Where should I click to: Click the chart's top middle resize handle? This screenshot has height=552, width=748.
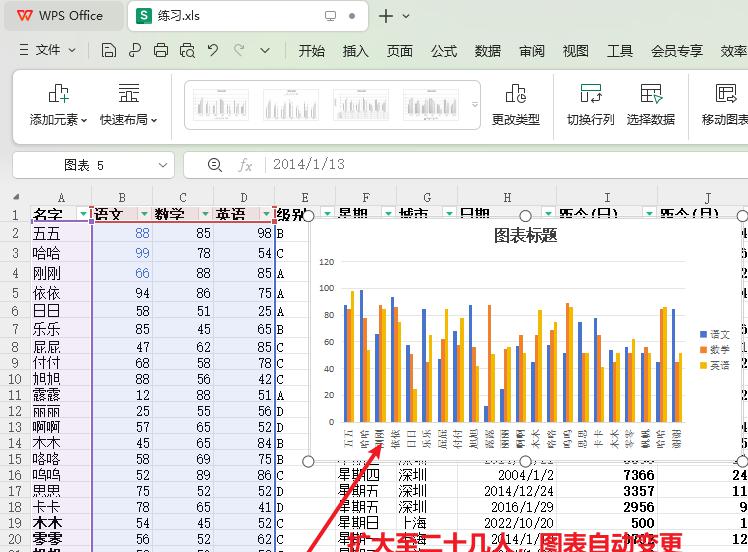coord(525,216)
